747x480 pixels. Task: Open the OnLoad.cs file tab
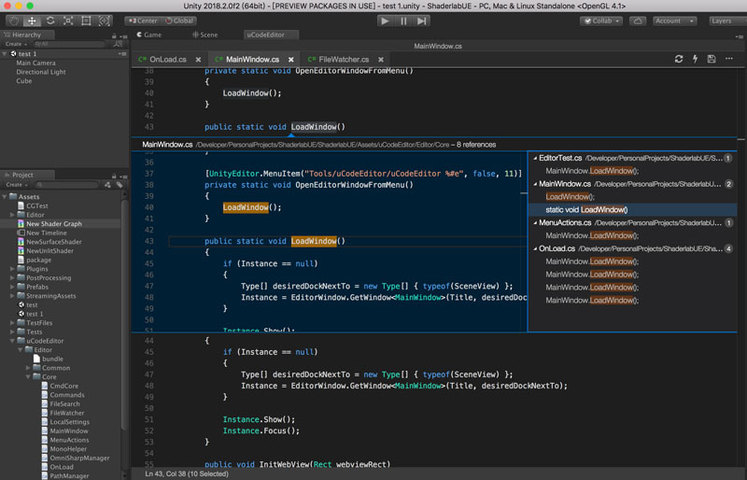[168, 60]
